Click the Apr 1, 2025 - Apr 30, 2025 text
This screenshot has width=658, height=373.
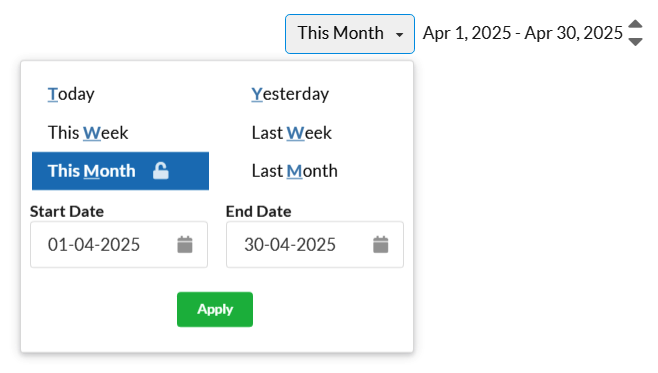click(522, 33)
